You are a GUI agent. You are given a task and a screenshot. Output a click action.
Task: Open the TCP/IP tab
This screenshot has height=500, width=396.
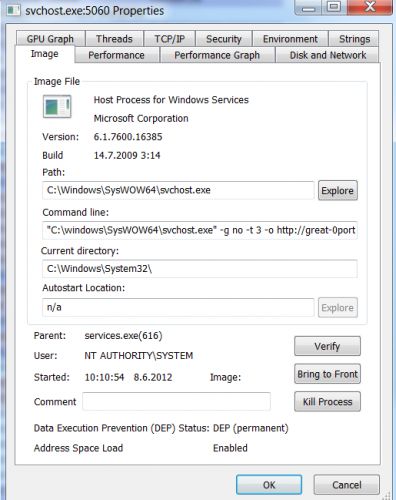pyautogui.click(x=169, y=39)
